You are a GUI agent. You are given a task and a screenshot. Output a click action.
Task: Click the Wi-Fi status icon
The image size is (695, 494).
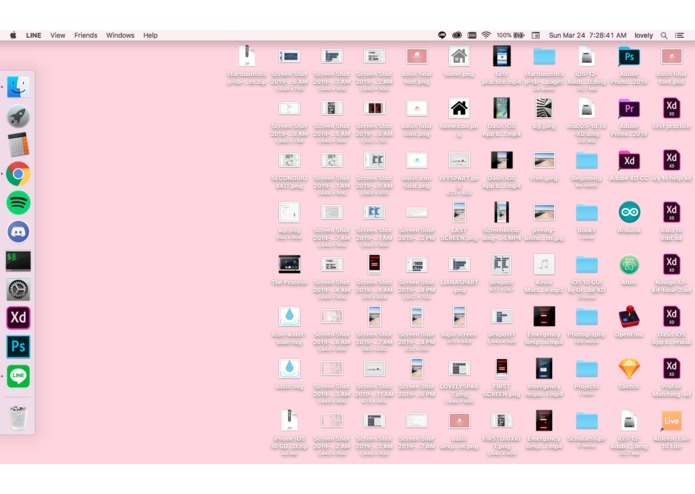[x=486, y=35]
